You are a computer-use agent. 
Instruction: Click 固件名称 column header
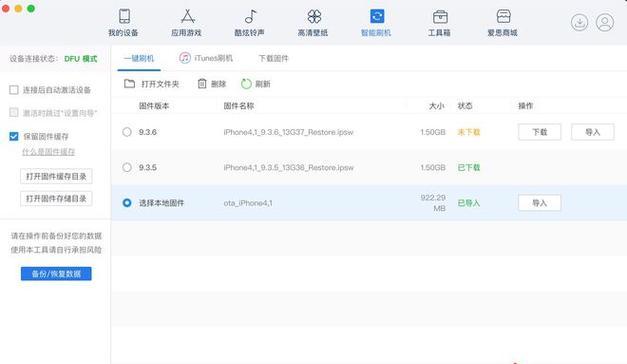(239, 106)
